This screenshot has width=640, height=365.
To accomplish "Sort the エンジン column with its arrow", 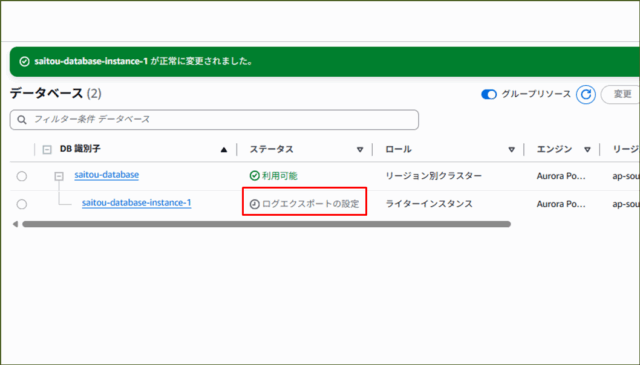I will (587, 150).
